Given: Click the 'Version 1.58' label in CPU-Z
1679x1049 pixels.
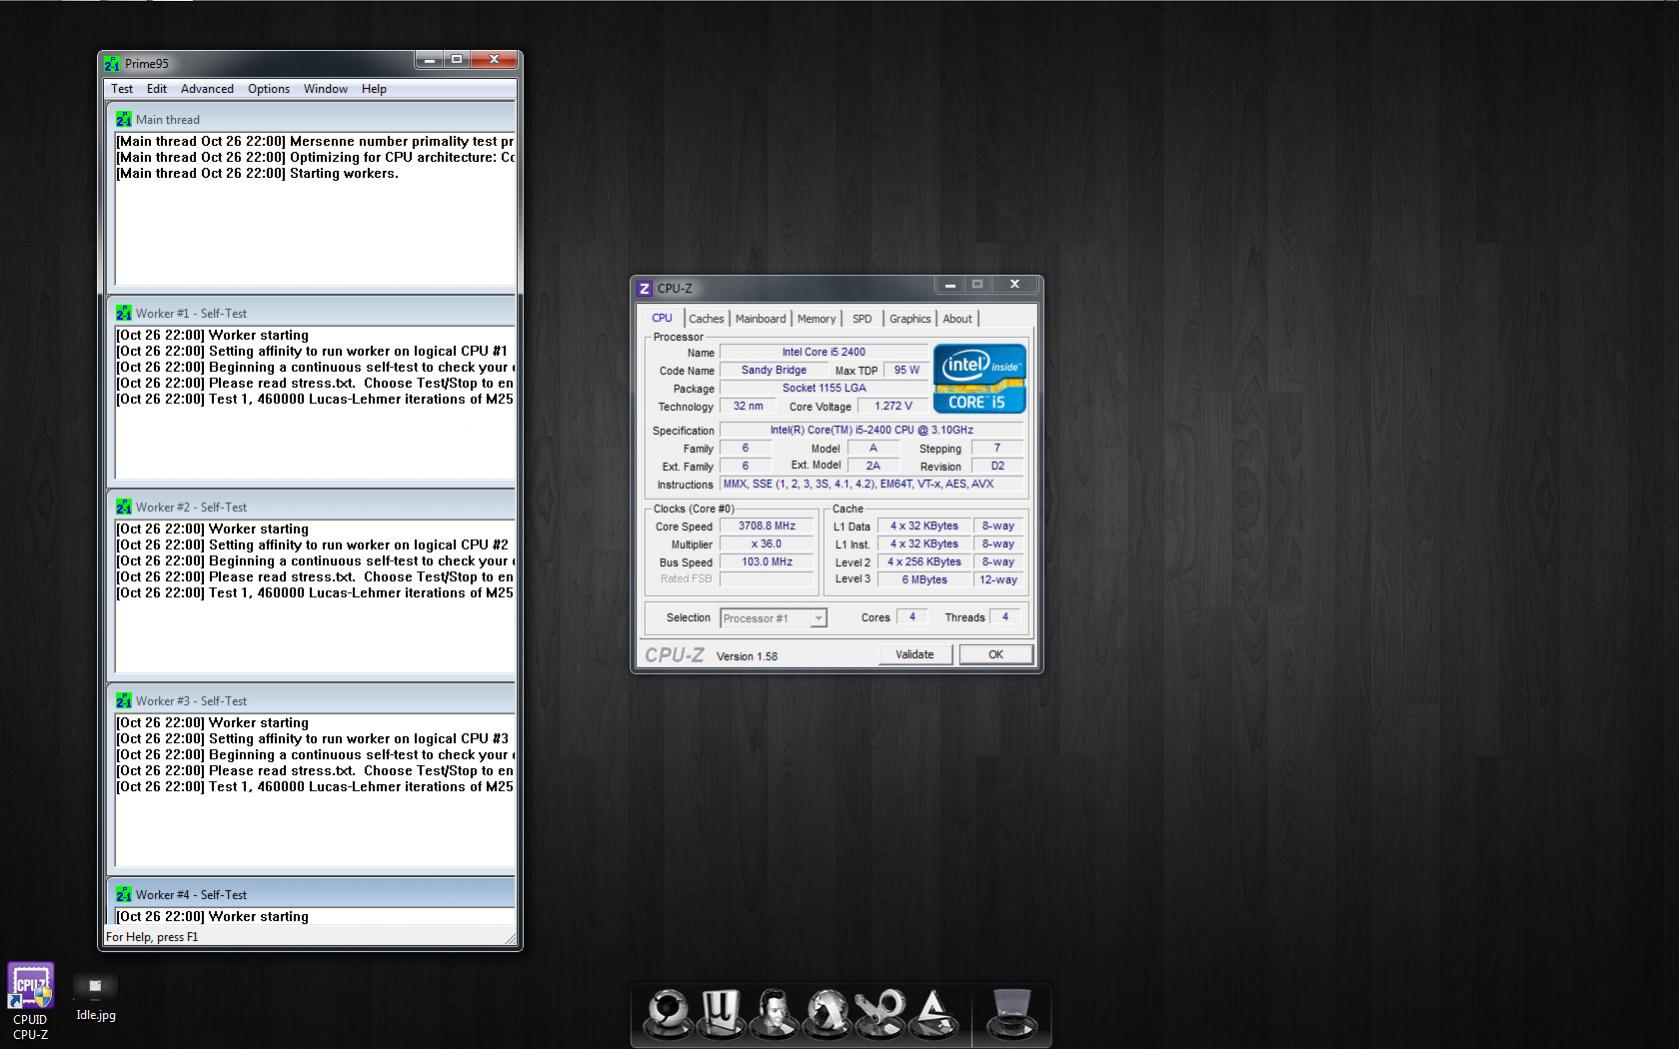Looking at the screenshot, I should tap(747, 656).
